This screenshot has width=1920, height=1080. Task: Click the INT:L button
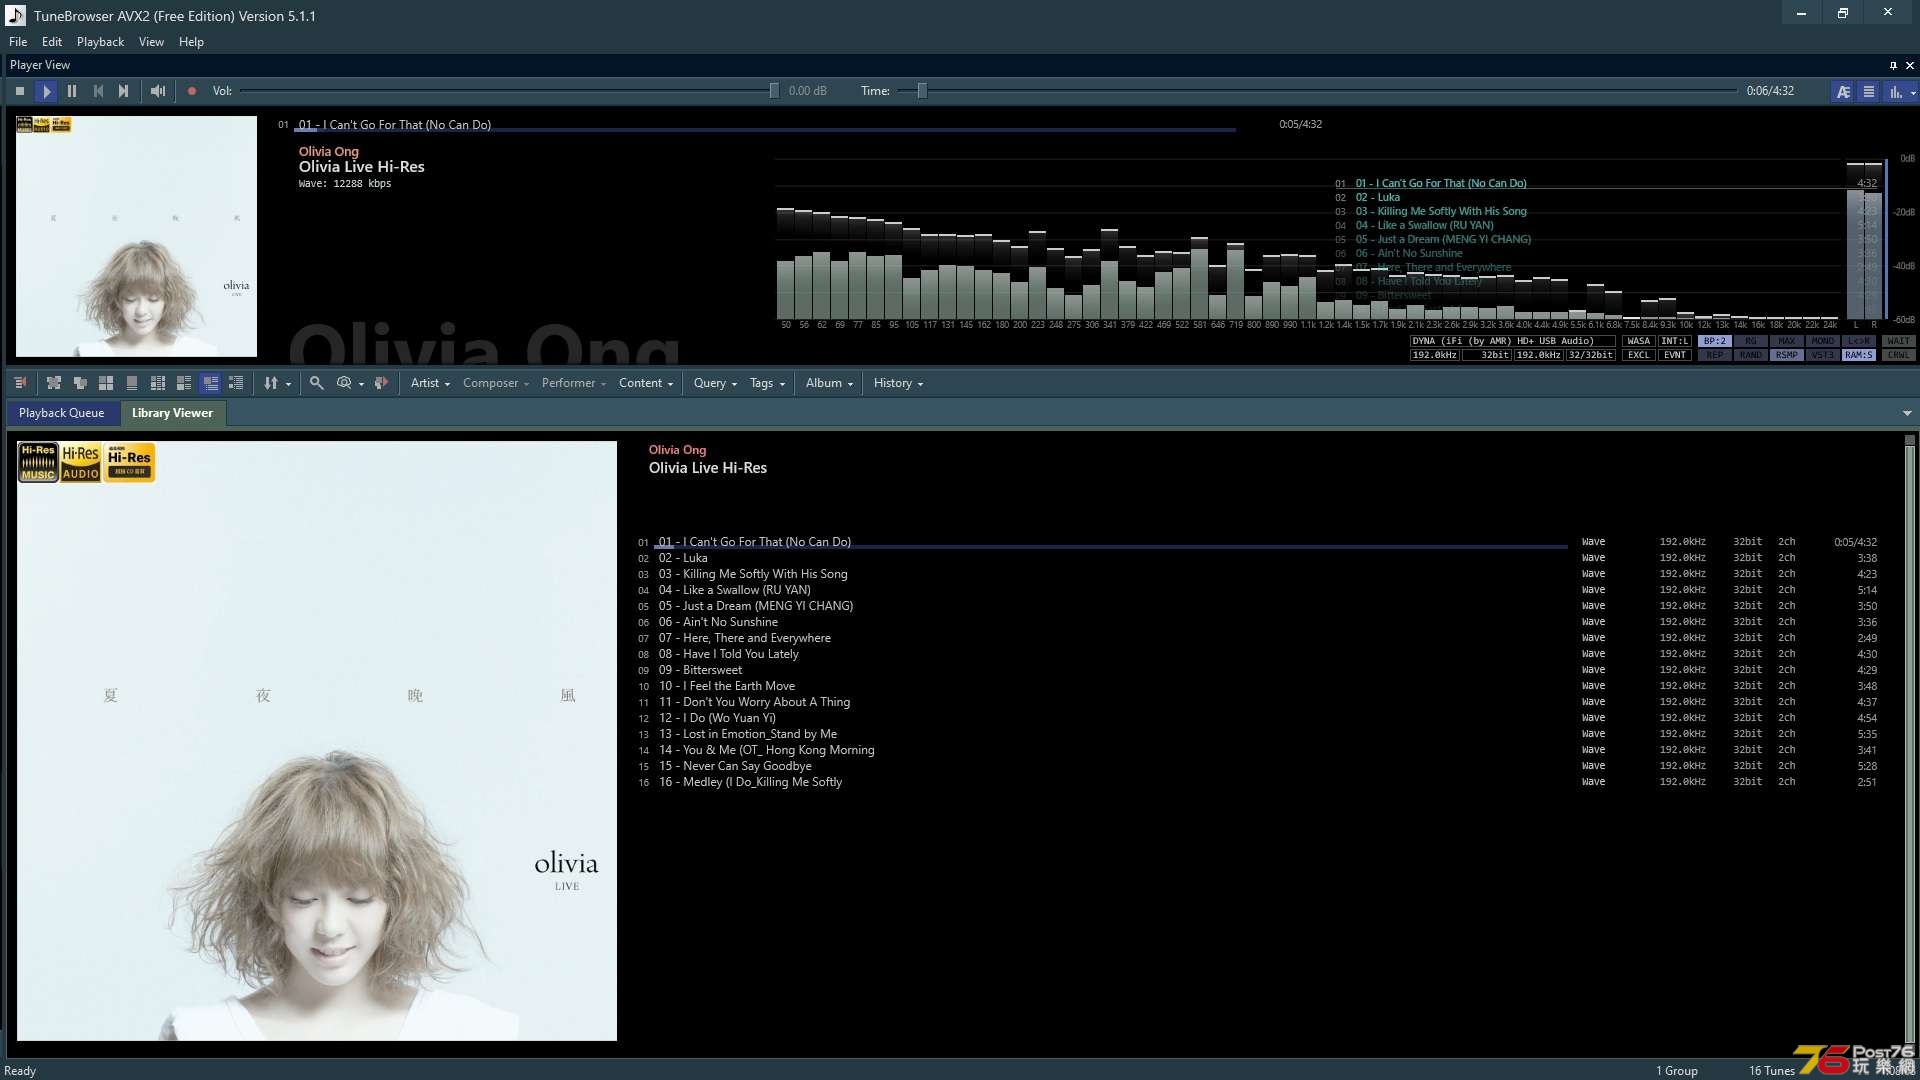(x=1674, y=341)
